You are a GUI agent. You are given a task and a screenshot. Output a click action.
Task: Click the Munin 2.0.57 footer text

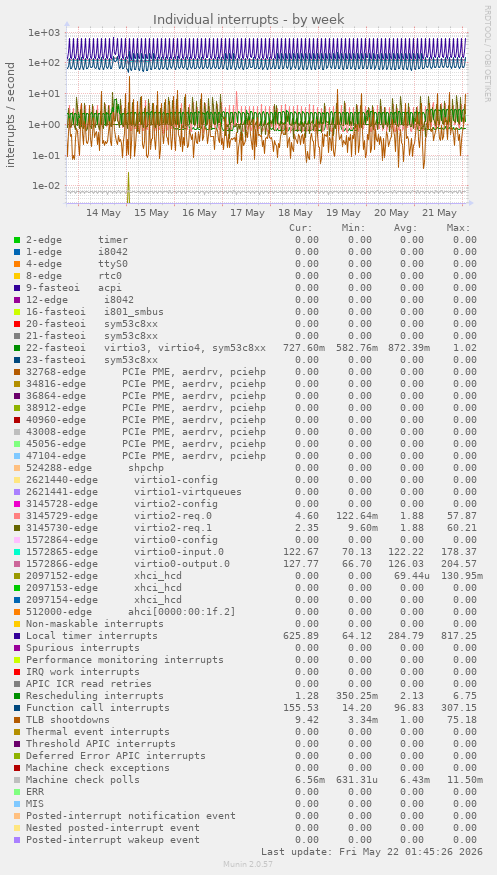(248, 864)
